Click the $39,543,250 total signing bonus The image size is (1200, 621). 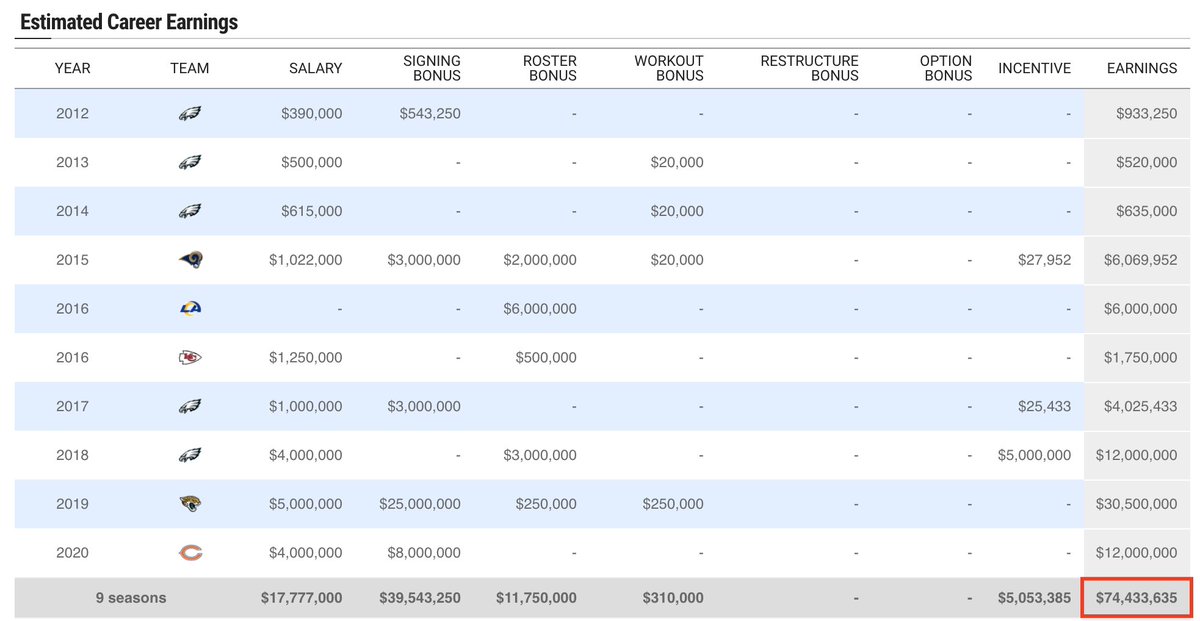[x=420, y=598]
